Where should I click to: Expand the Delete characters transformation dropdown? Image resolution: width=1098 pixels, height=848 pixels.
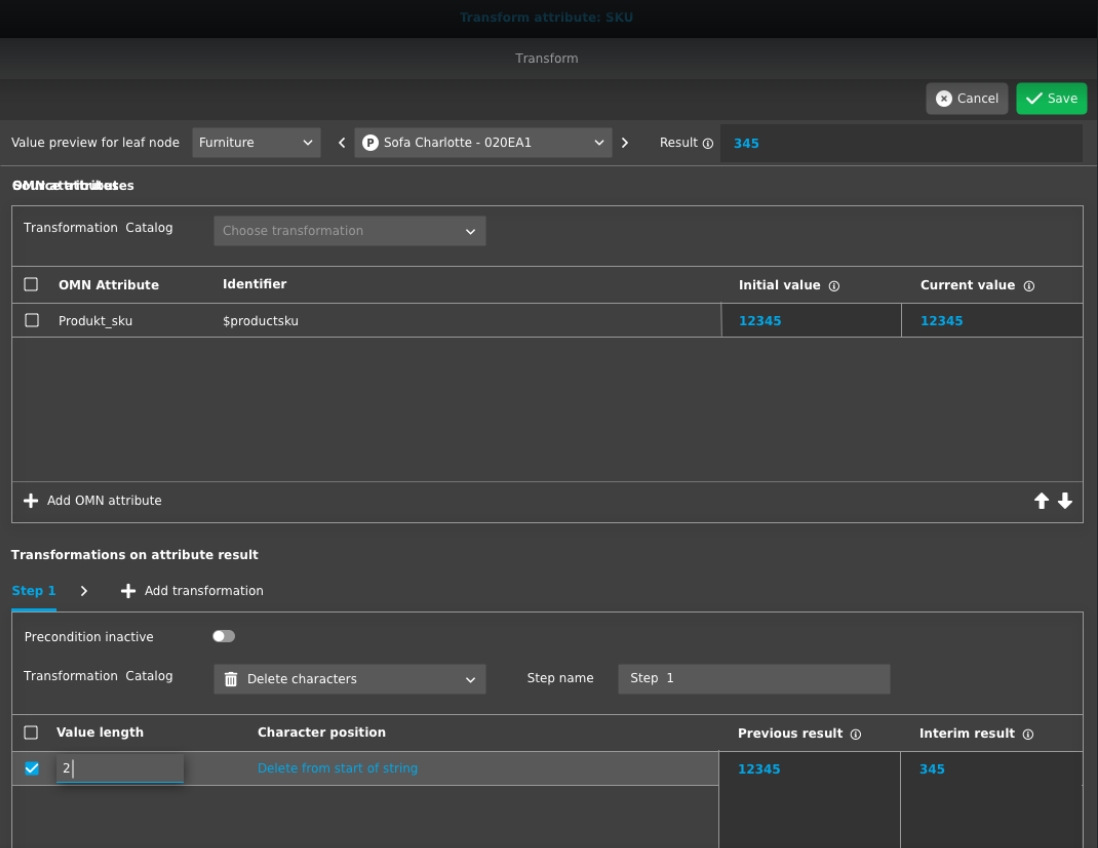349,679
